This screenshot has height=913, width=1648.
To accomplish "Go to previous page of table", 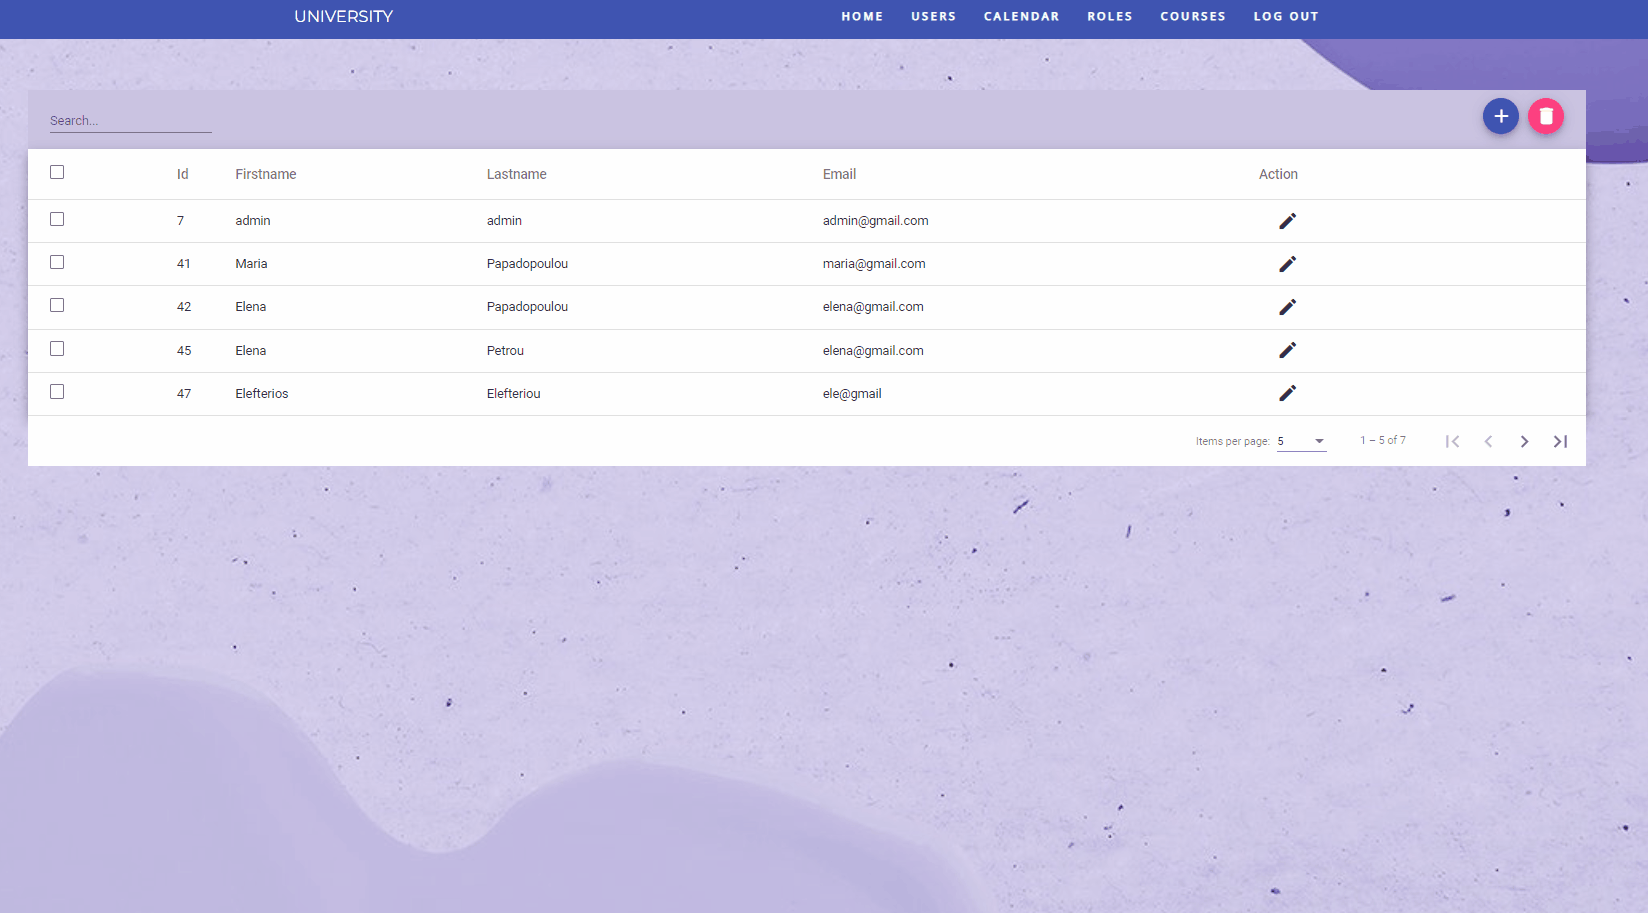I will 1488,441.
